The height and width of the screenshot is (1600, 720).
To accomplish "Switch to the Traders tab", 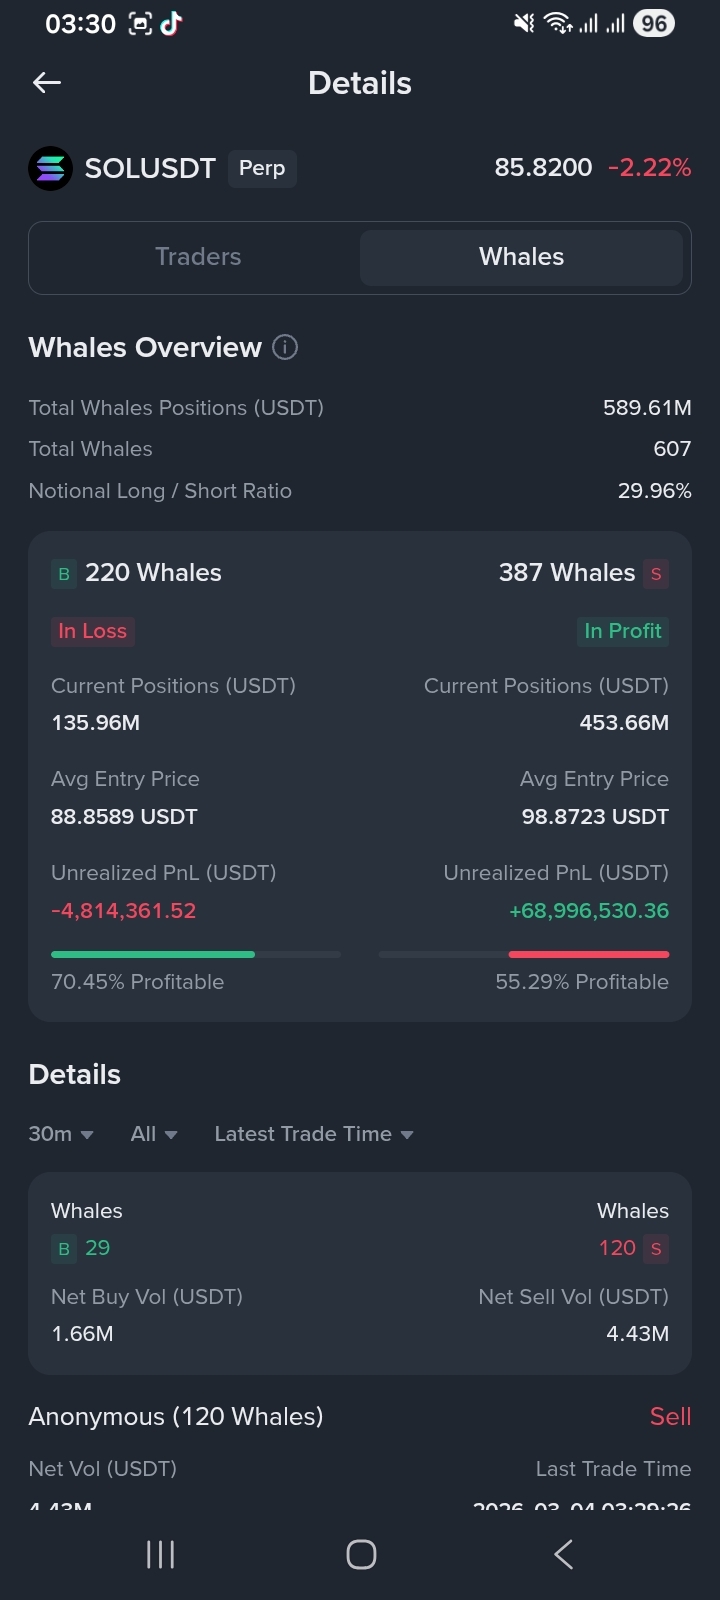I will tap(198, 257).
